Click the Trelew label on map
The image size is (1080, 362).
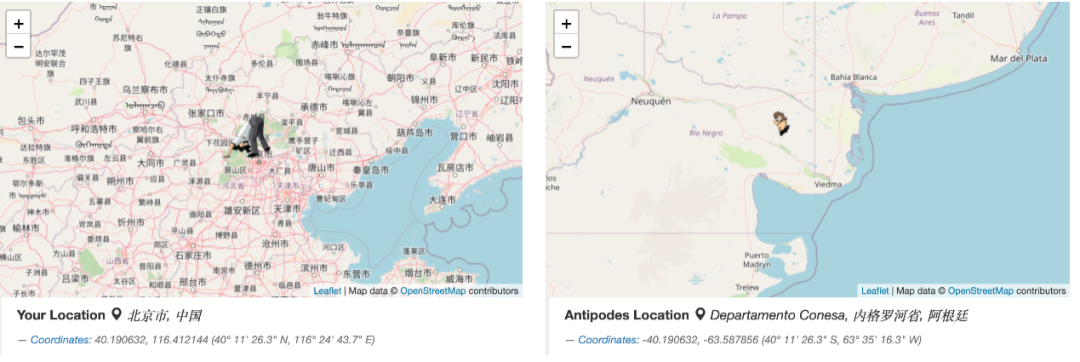pyautogui.click(x=747, y=287)
